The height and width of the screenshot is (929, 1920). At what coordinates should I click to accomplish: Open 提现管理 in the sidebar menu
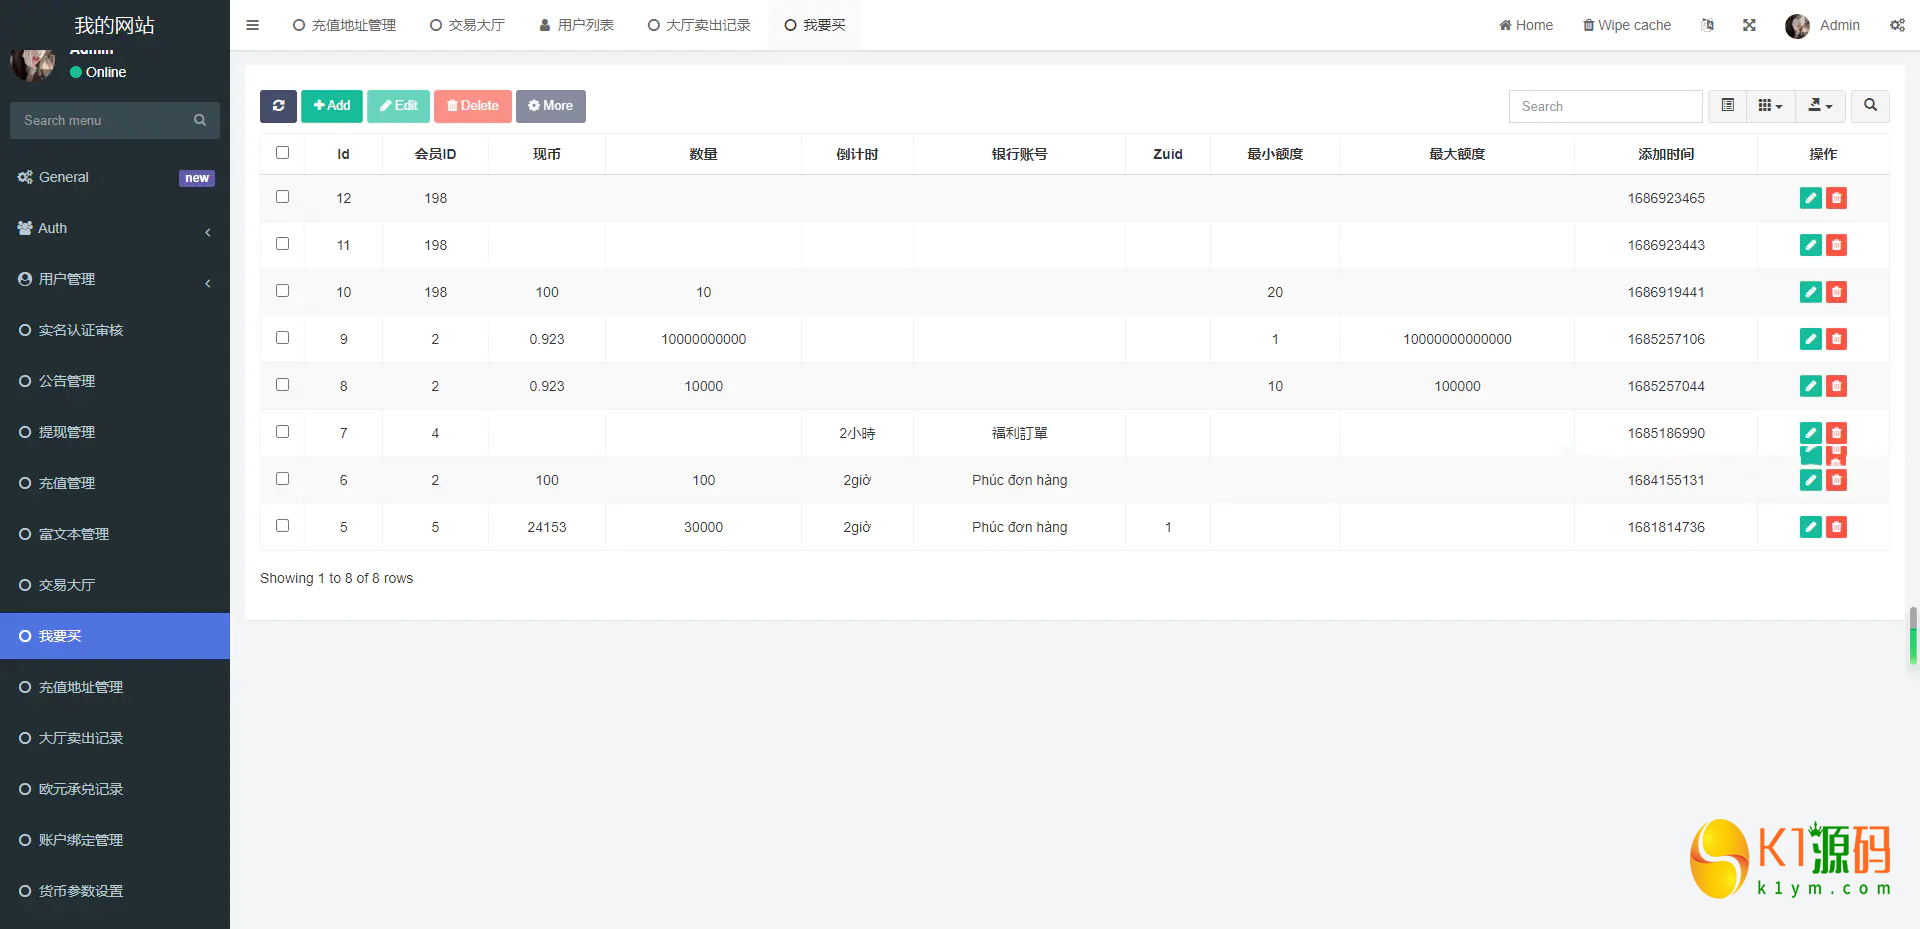pos(67,432)
